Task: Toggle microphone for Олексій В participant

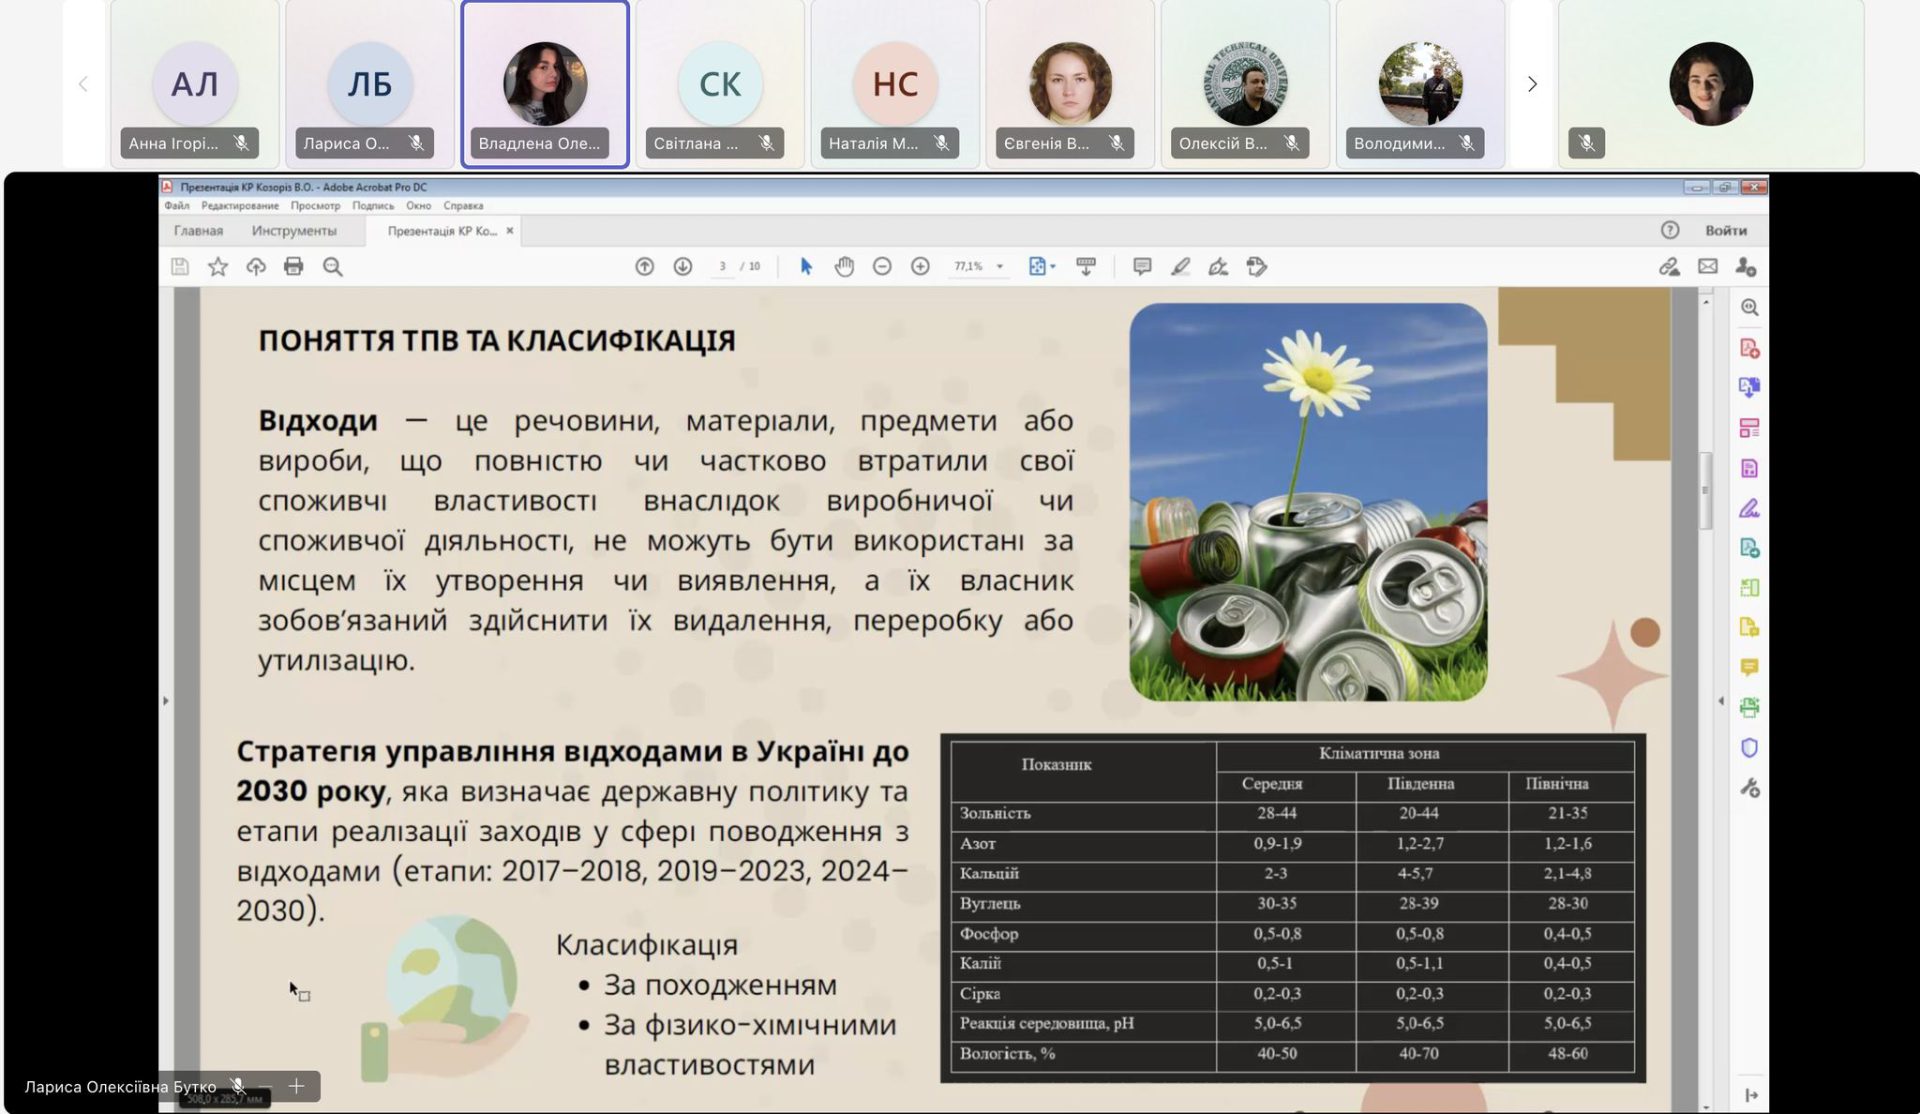Action: (x=1291, y=143)
